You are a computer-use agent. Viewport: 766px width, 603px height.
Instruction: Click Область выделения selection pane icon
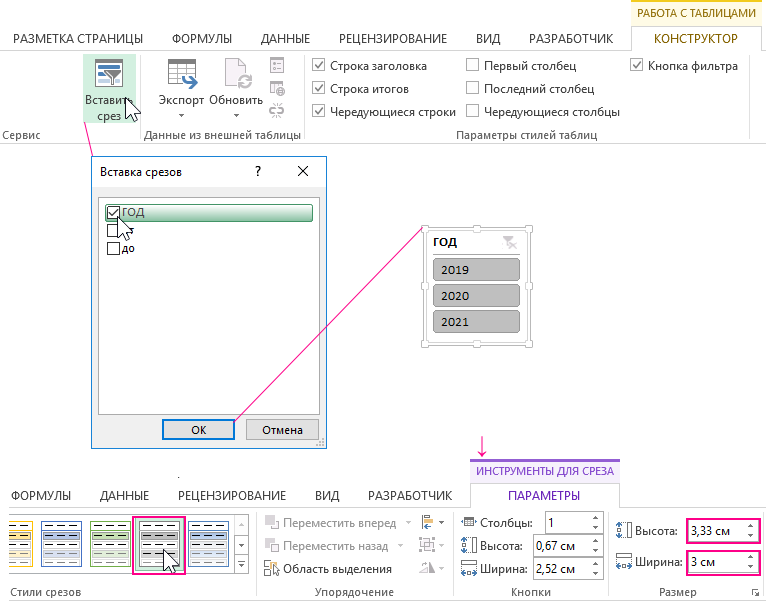272,569
